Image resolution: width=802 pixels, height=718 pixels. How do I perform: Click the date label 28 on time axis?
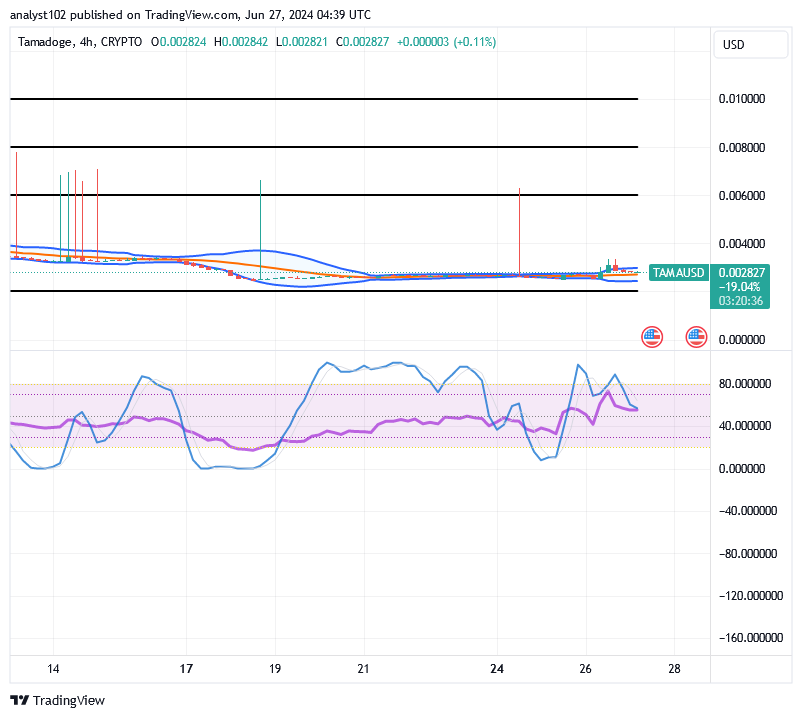coord(675,668)
